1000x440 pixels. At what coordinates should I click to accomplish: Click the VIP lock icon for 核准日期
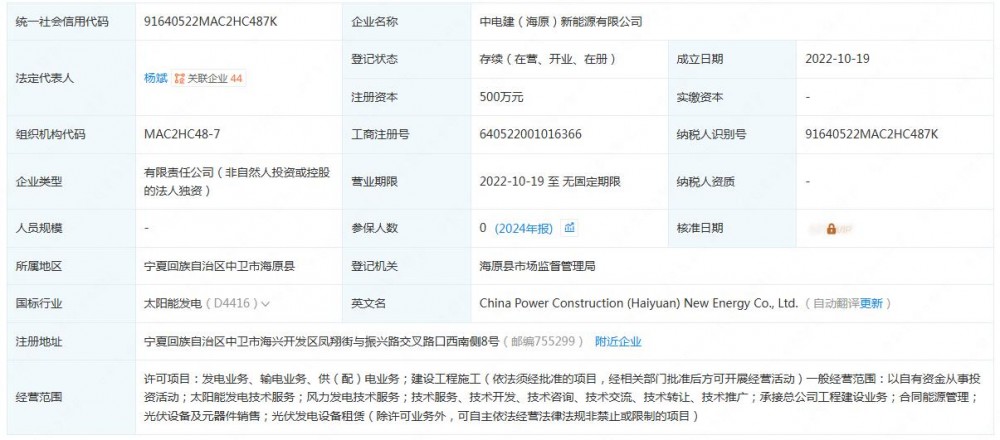(x=831, y=229)
